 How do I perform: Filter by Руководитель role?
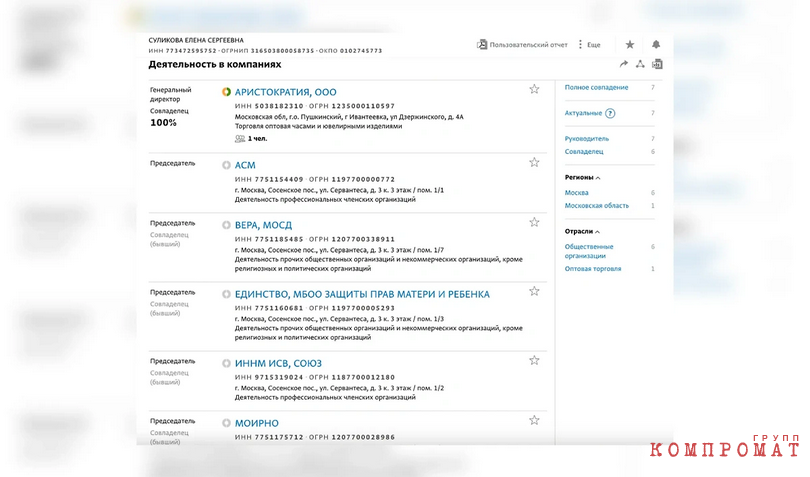pyautogui.click(x=586, y=139)
